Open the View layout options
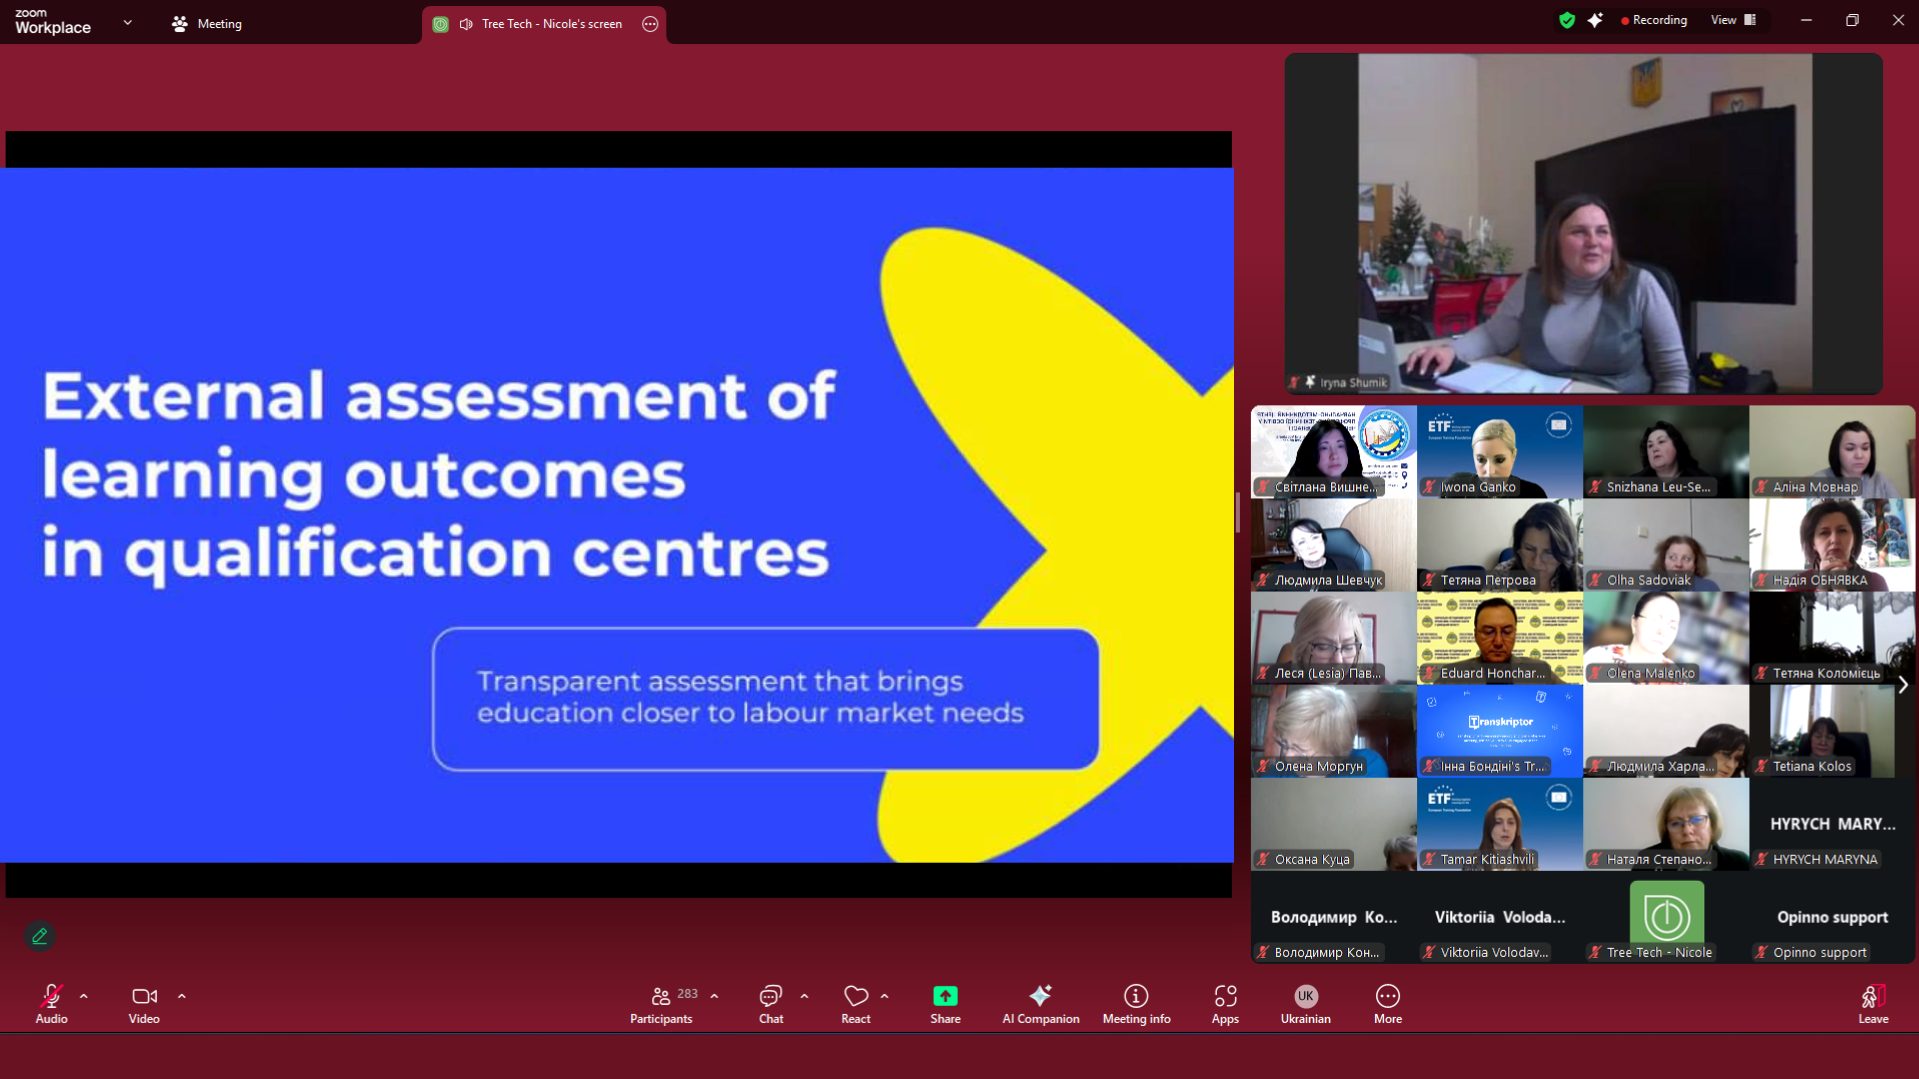This screenshot has height=1079, width=1919. [x=1733, y=20]
